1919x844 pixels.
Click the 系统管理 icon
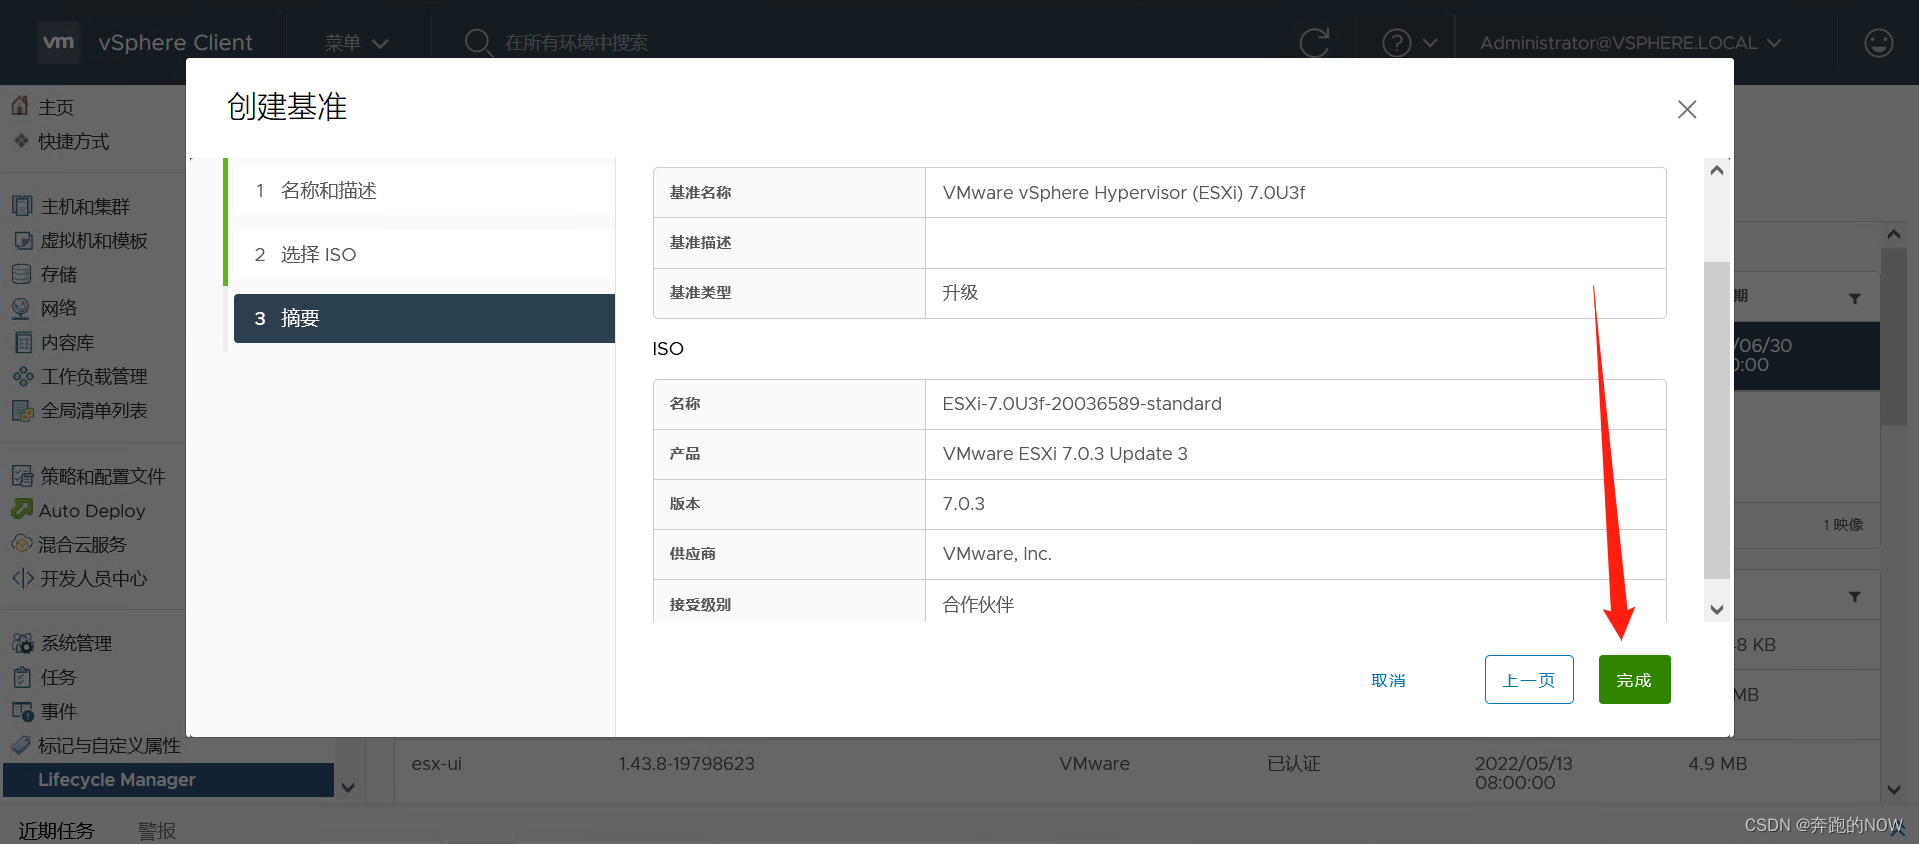22,643
